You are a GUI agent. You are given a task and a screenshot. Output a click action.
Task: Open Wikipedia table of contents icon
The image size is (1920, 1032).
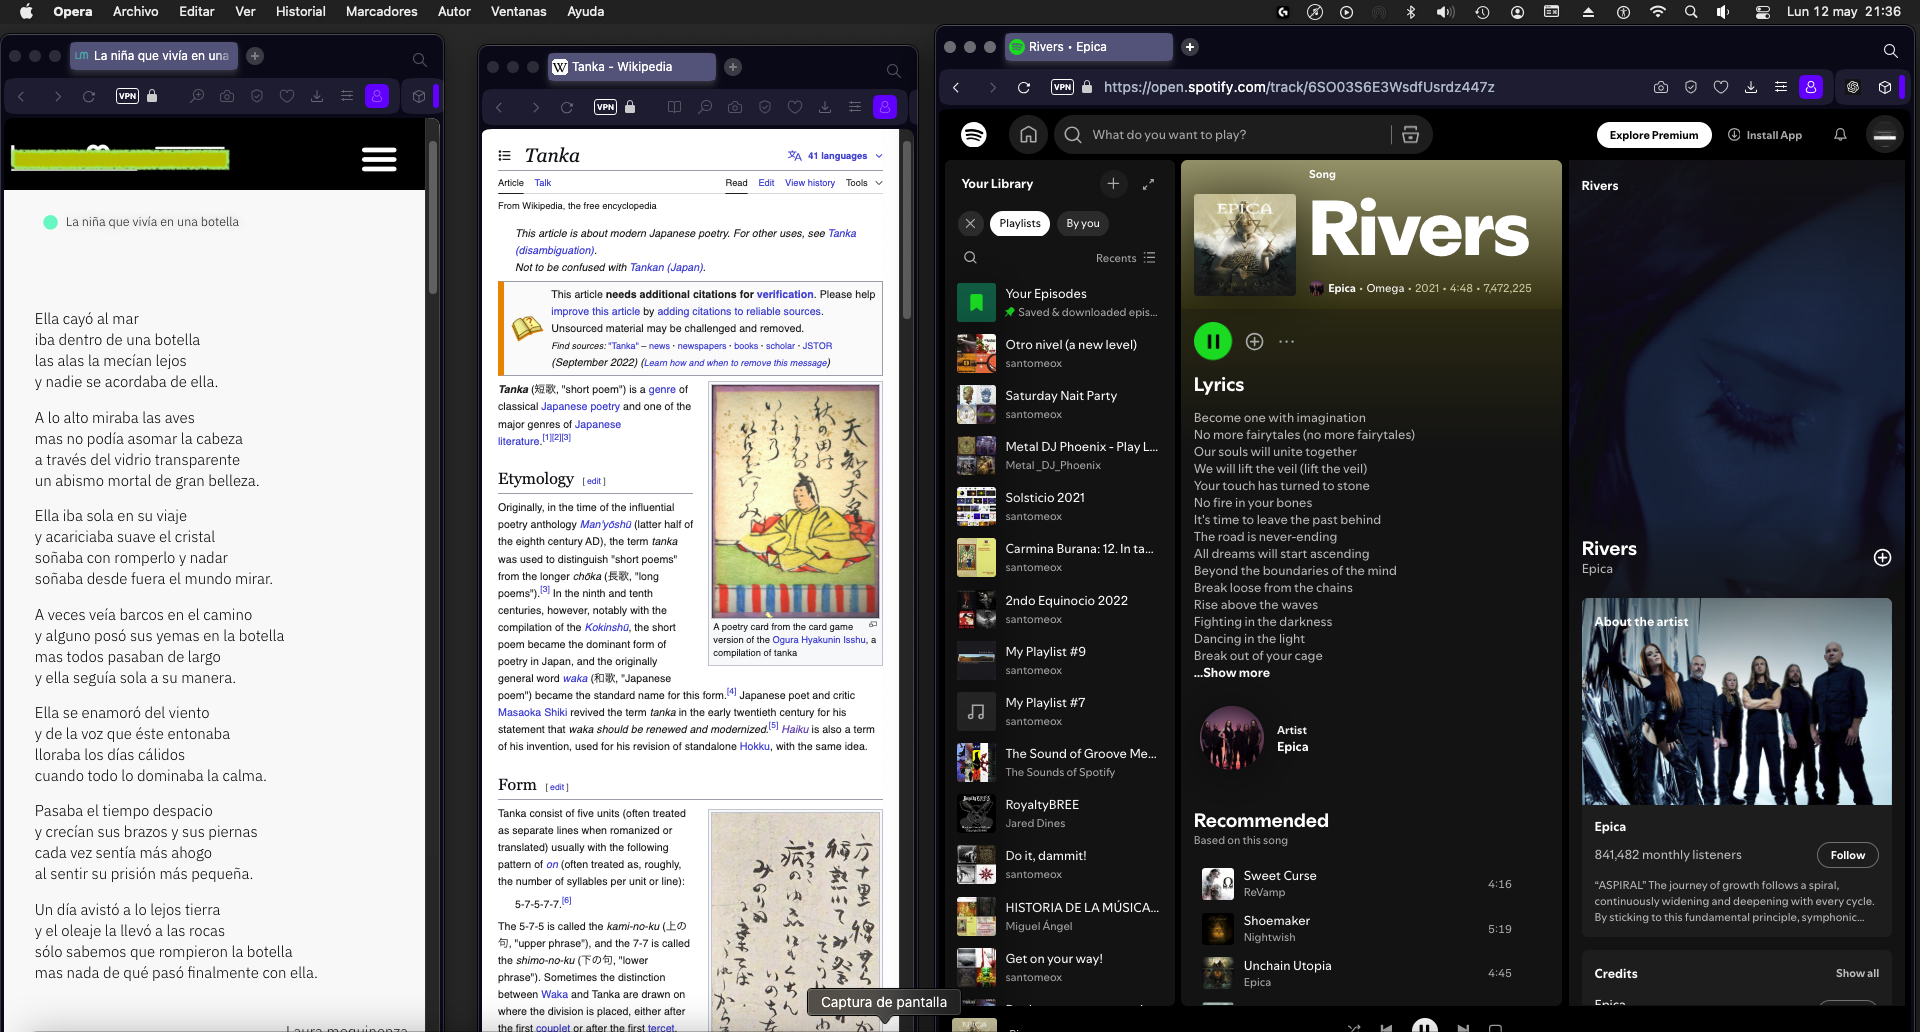coord(505,156)
